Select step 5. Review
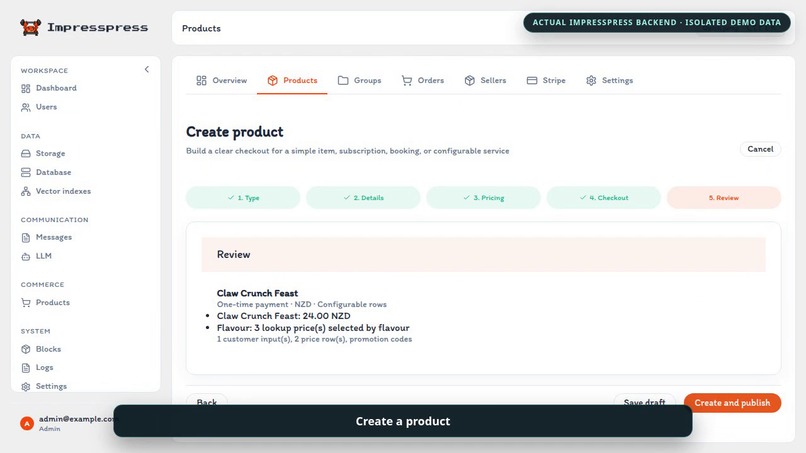 tap(724, 197)
